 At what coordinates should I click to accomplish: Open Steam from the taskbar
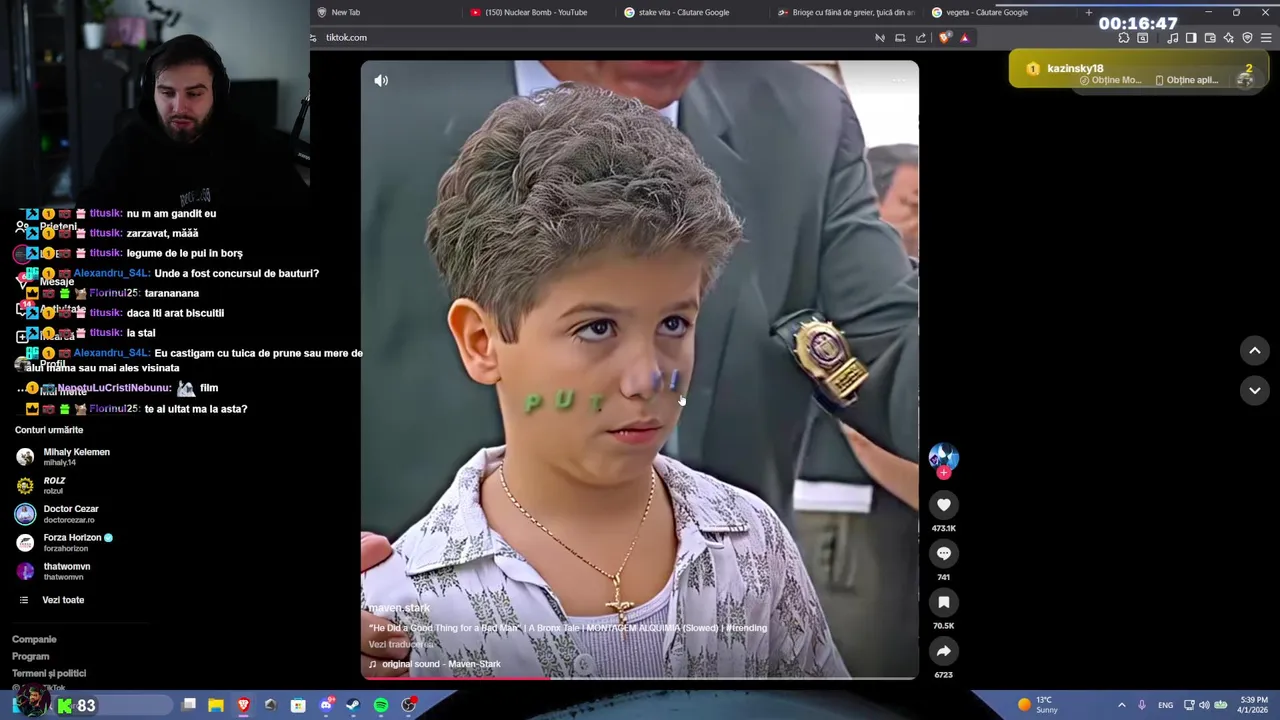tap(353, 705)
